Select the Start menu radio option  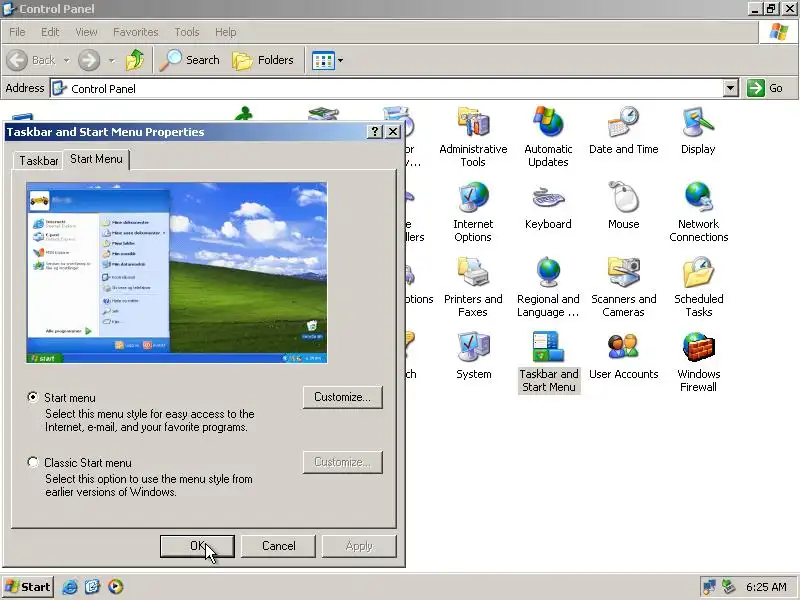pos(33,397)
